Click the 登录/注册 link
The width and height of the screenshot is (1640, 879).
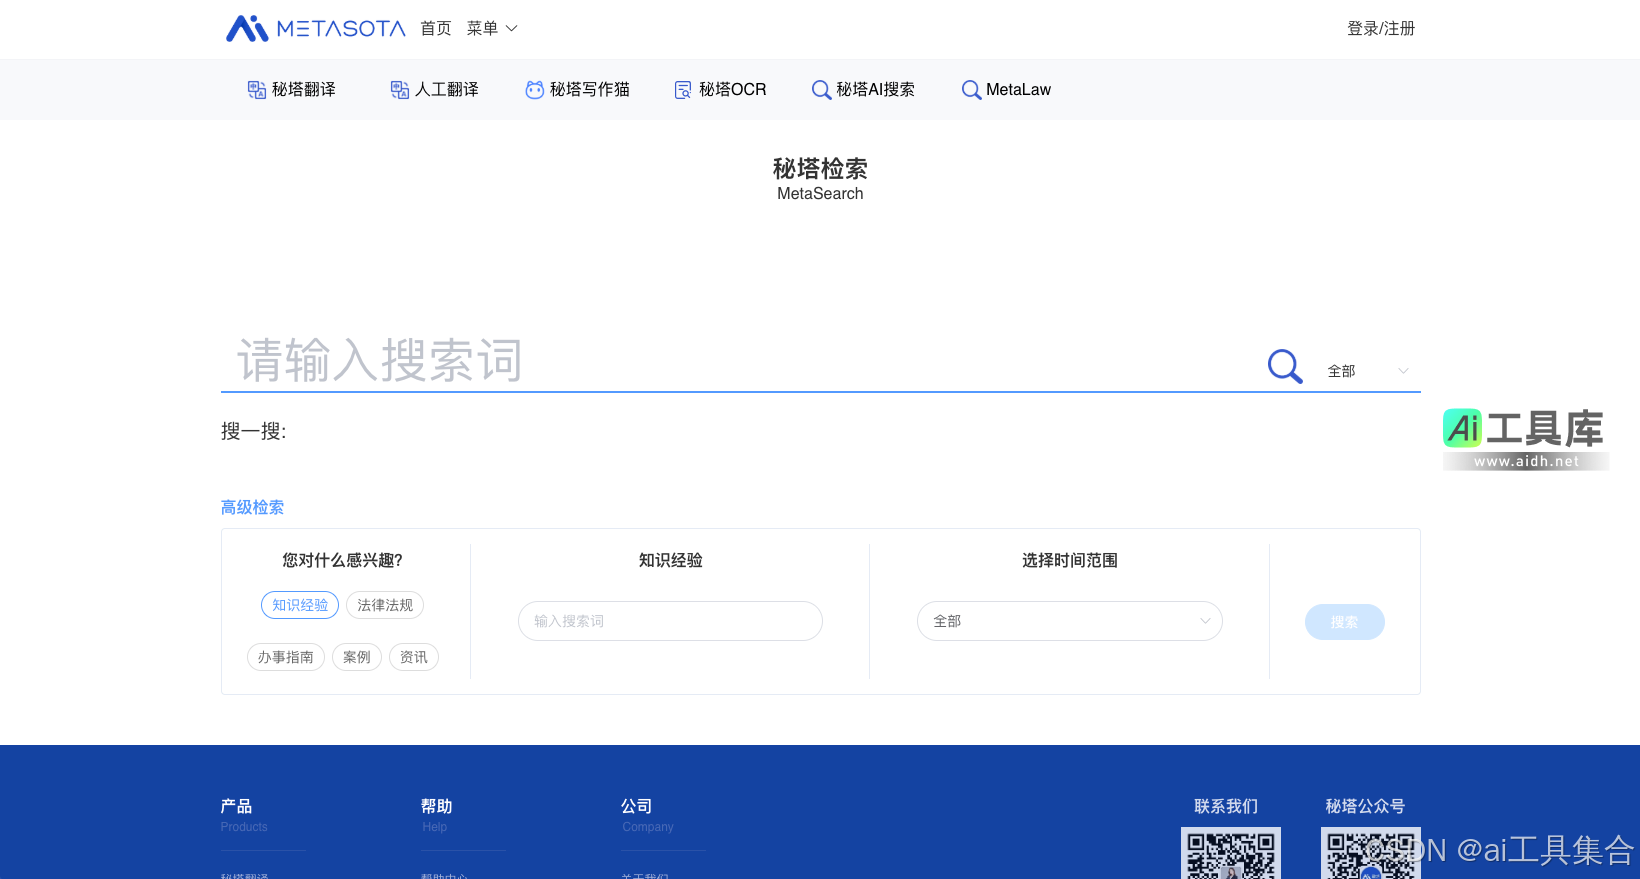(1381, 29)
